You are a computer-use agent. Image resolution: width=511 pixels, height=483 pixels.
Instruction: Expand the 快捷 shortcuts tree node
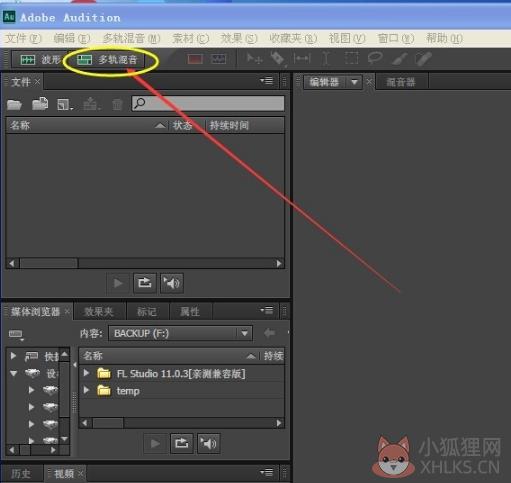13,356
